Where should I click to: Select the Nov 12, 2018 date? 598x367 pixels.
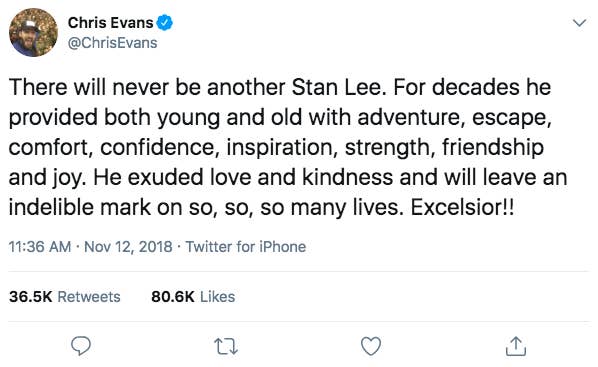(x=128, y=247)
